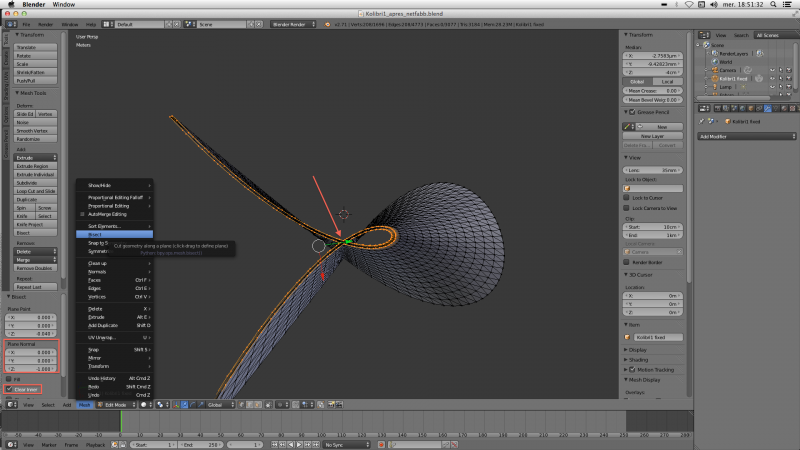The height and width of the screenshot is (450, 800).
Task: Enable Lock to Cursor checkbox
Action: (x=627, y=197)
